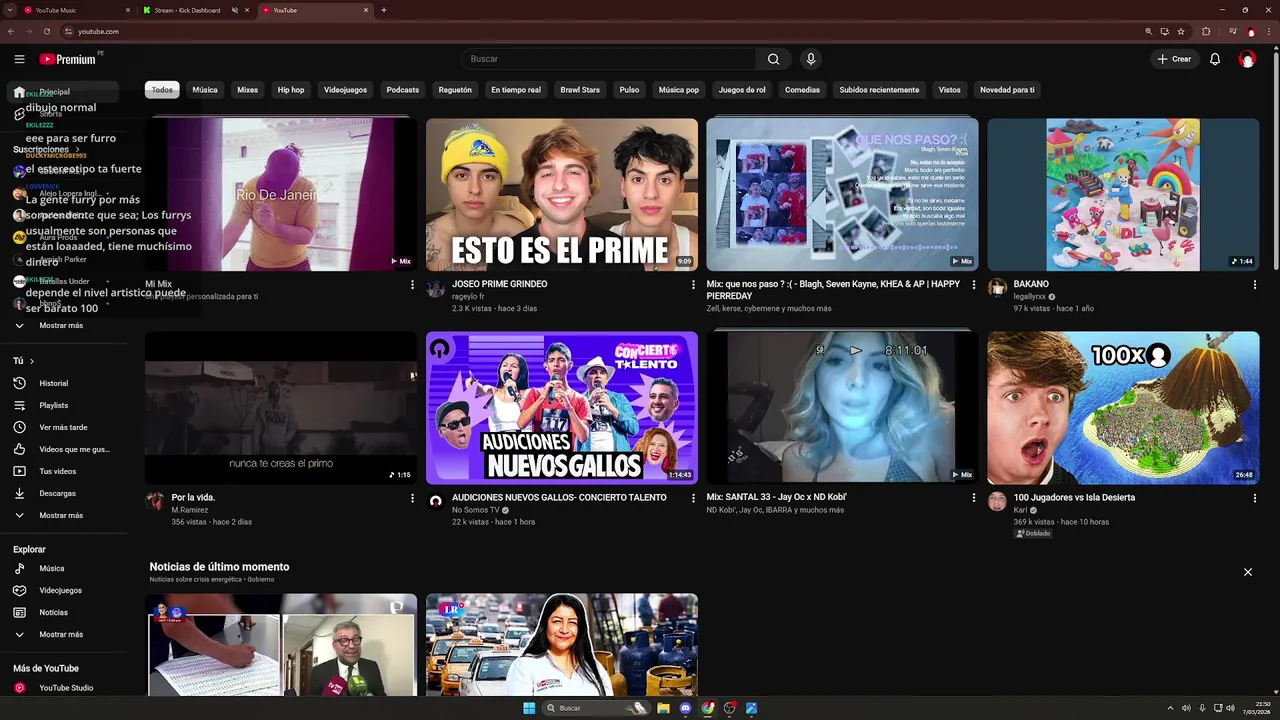This screenshot has height=720, width=1280.
Task: Open Noticias under Explorar
Action: click(64, 612)
